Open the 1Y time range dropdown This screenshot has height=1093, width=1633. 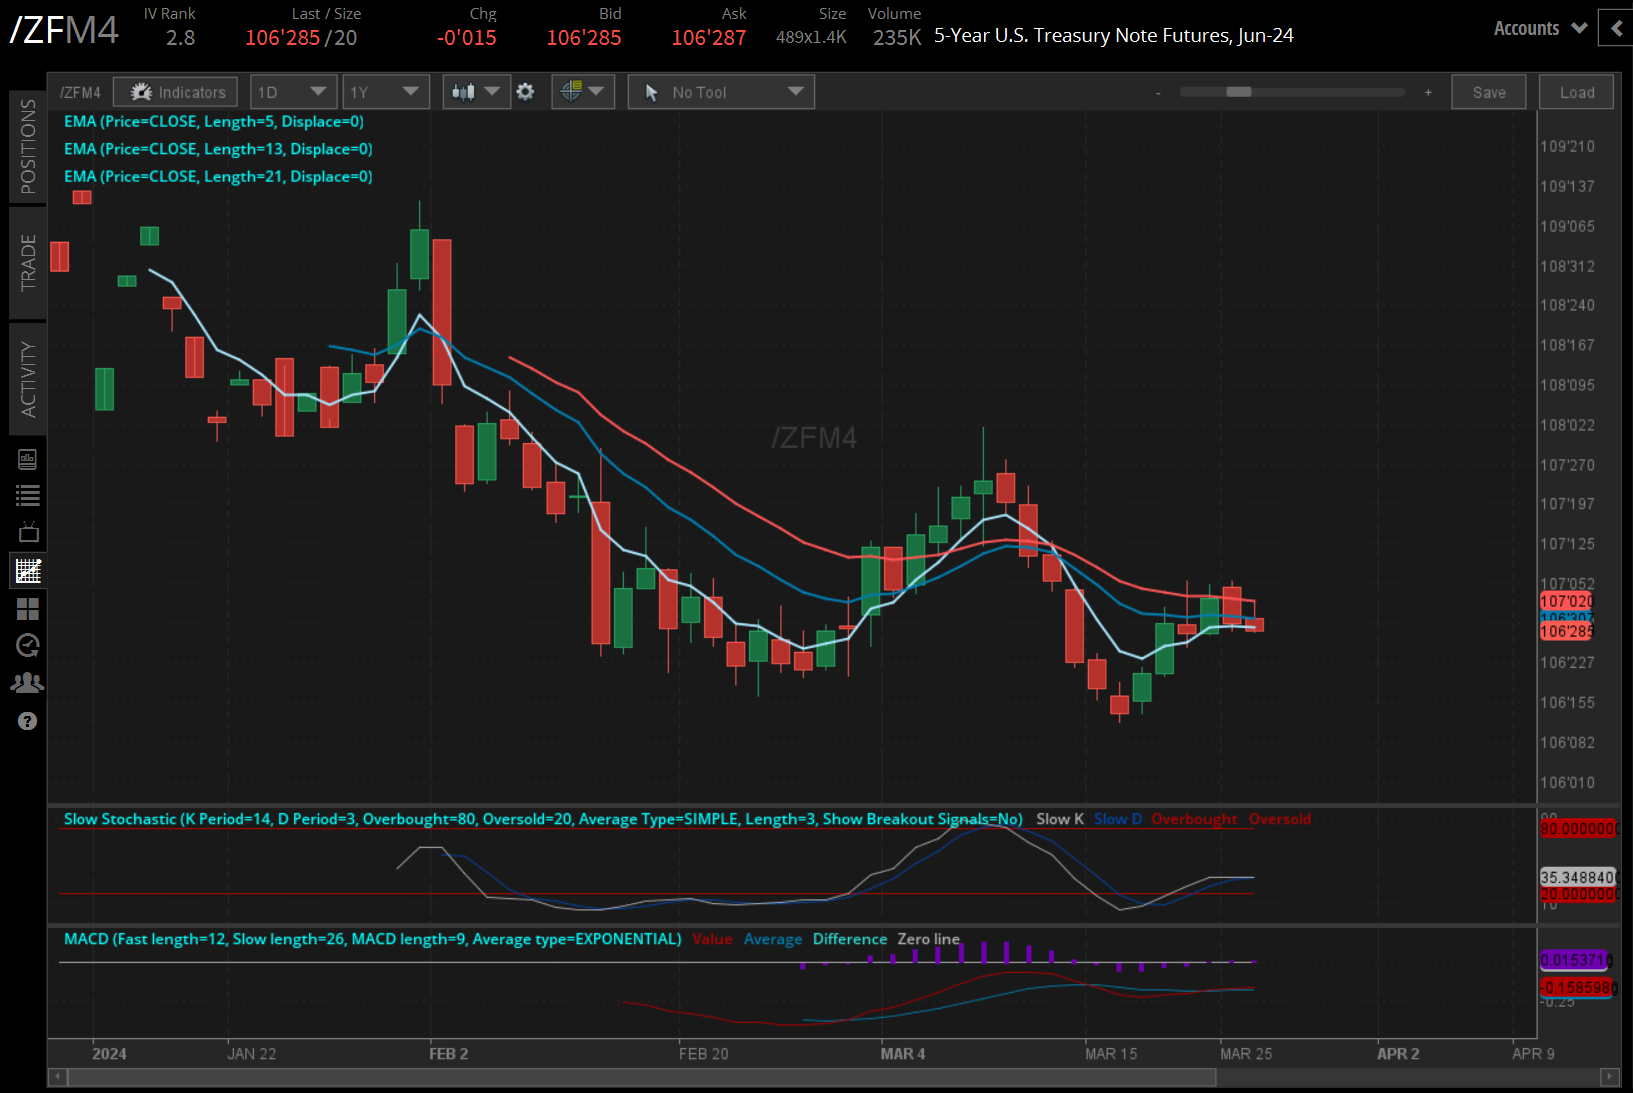click(x=385, y=92)
